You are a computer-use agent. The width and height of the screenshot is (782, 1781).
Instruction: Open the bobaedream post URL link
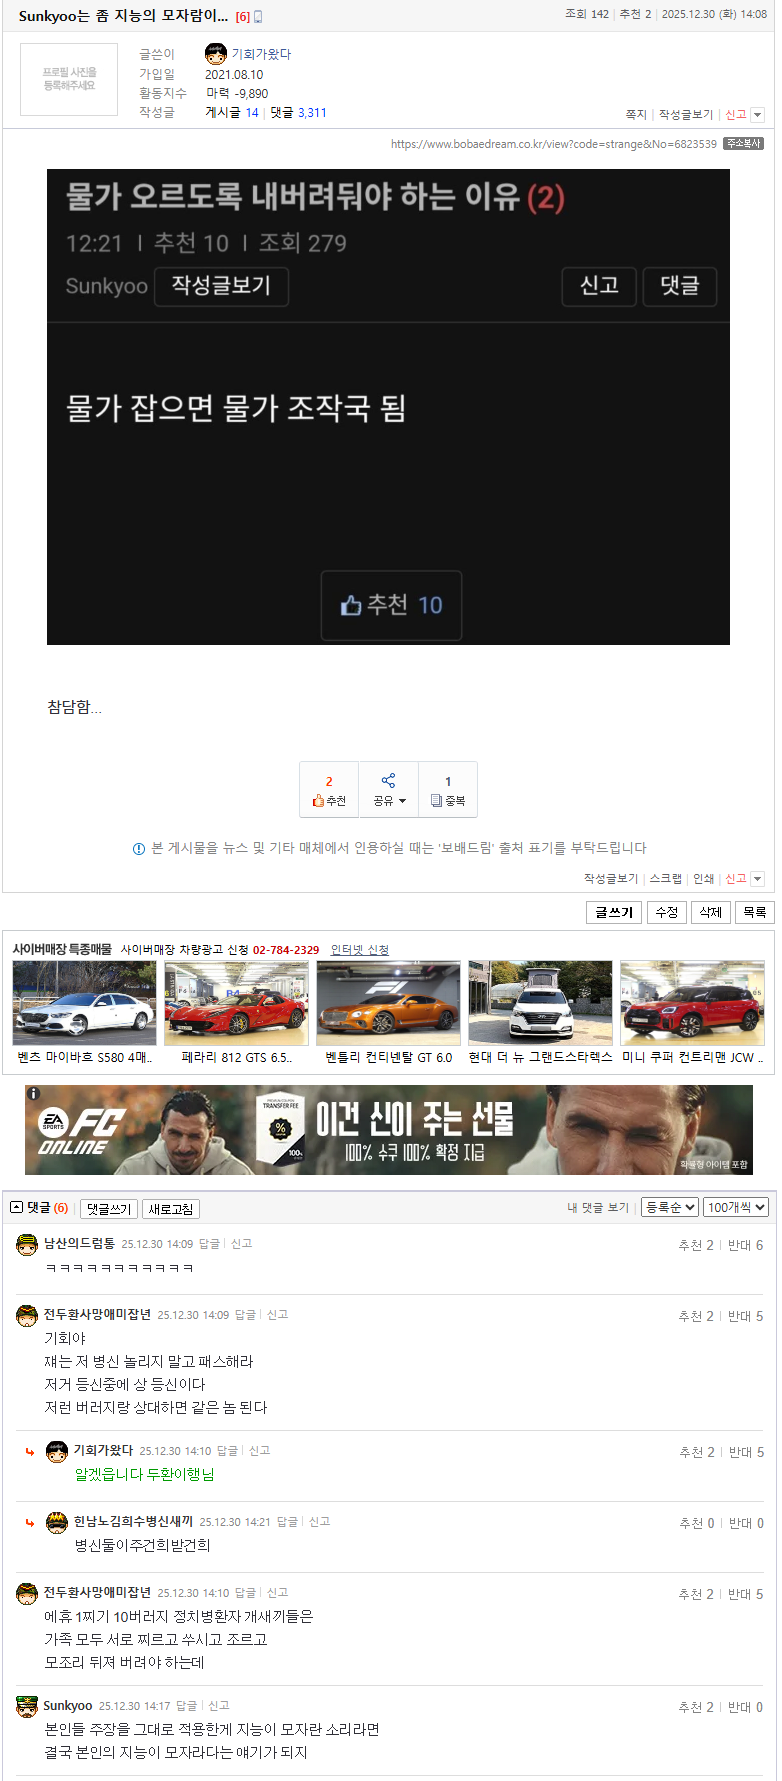pyautogui.click(x=554, y=144)
